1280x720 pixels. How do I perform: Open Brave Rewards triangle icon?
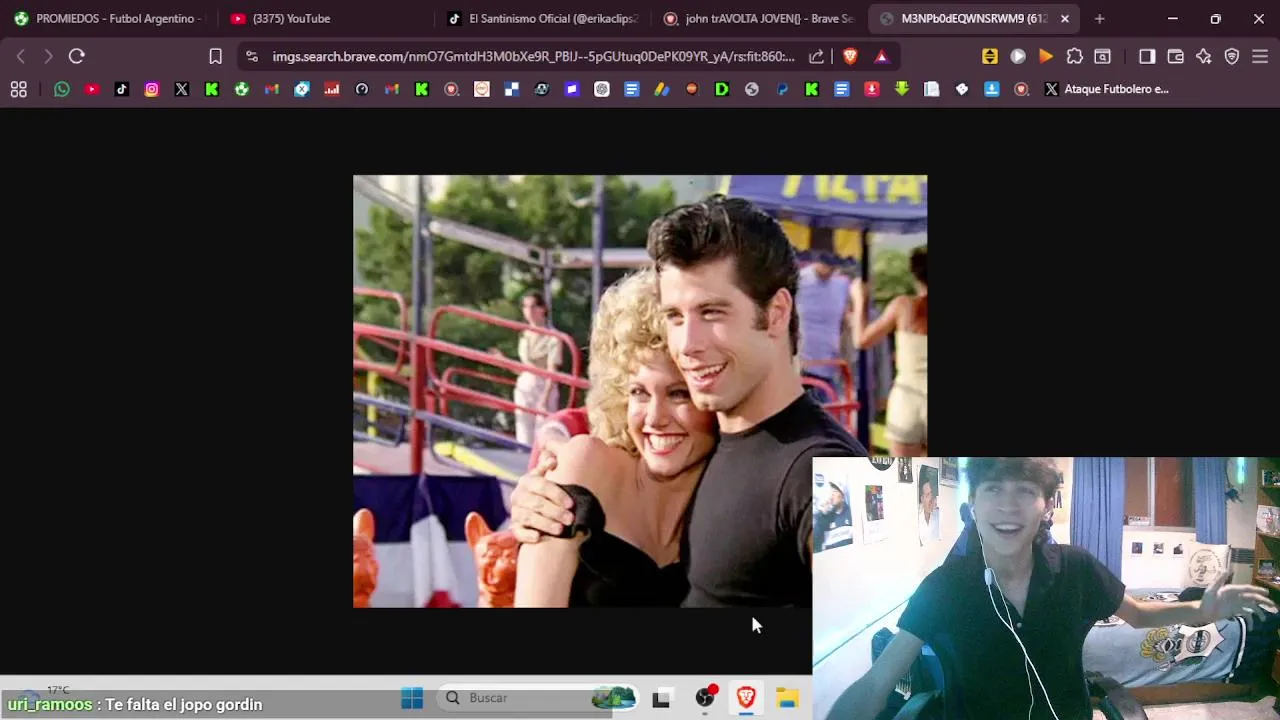point(881,57)
